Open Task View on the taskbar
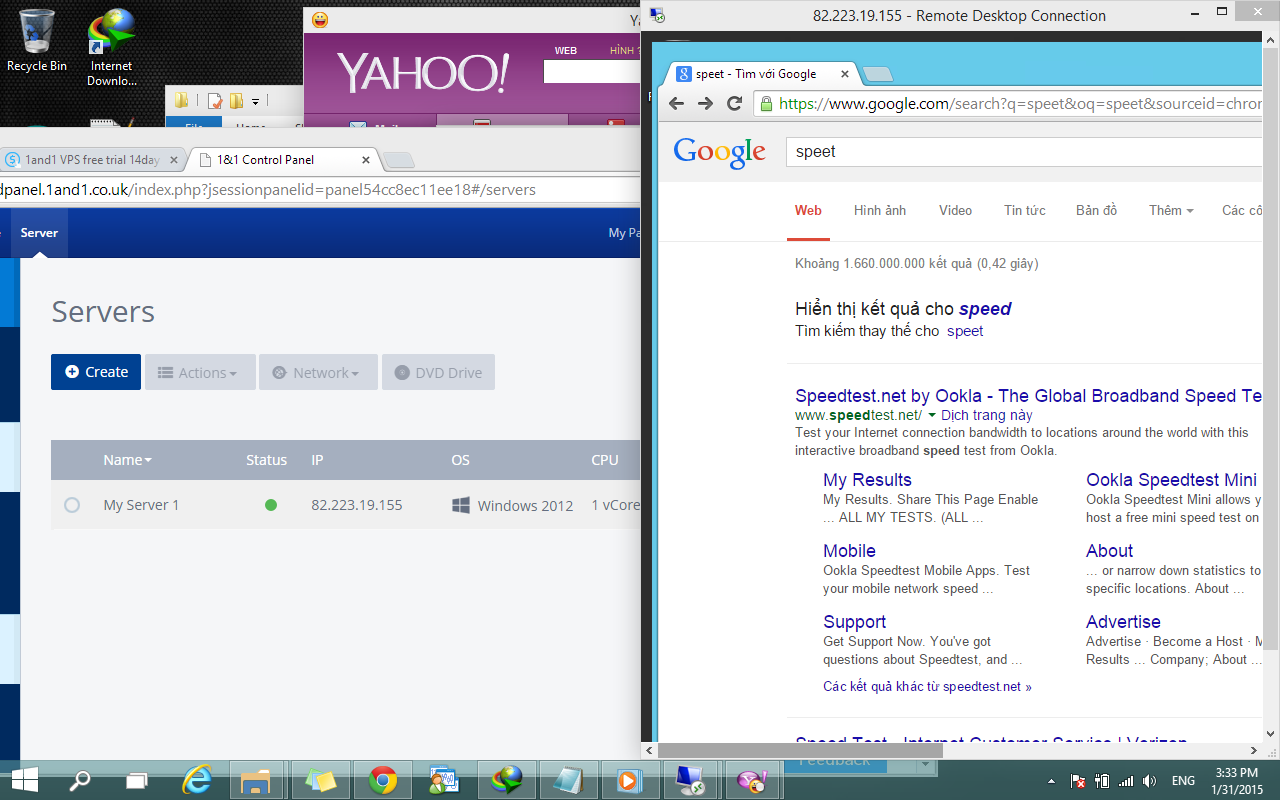 coord(137,780)
